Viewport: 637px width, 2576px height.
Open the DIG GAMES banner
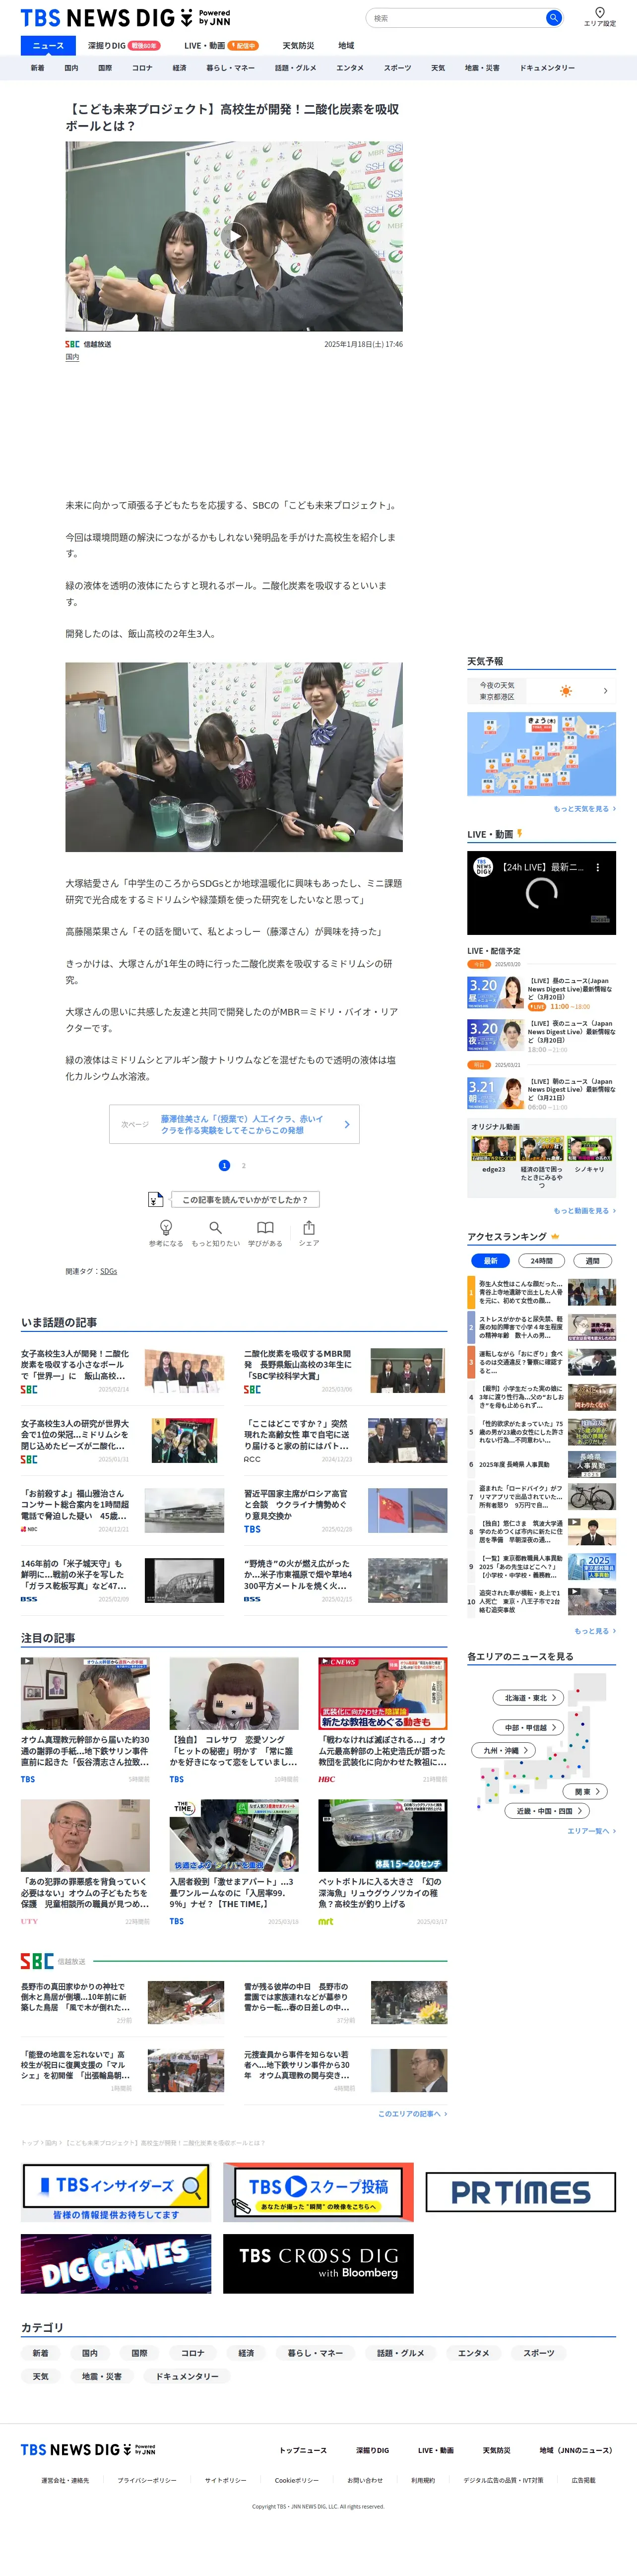point(116,2264)
